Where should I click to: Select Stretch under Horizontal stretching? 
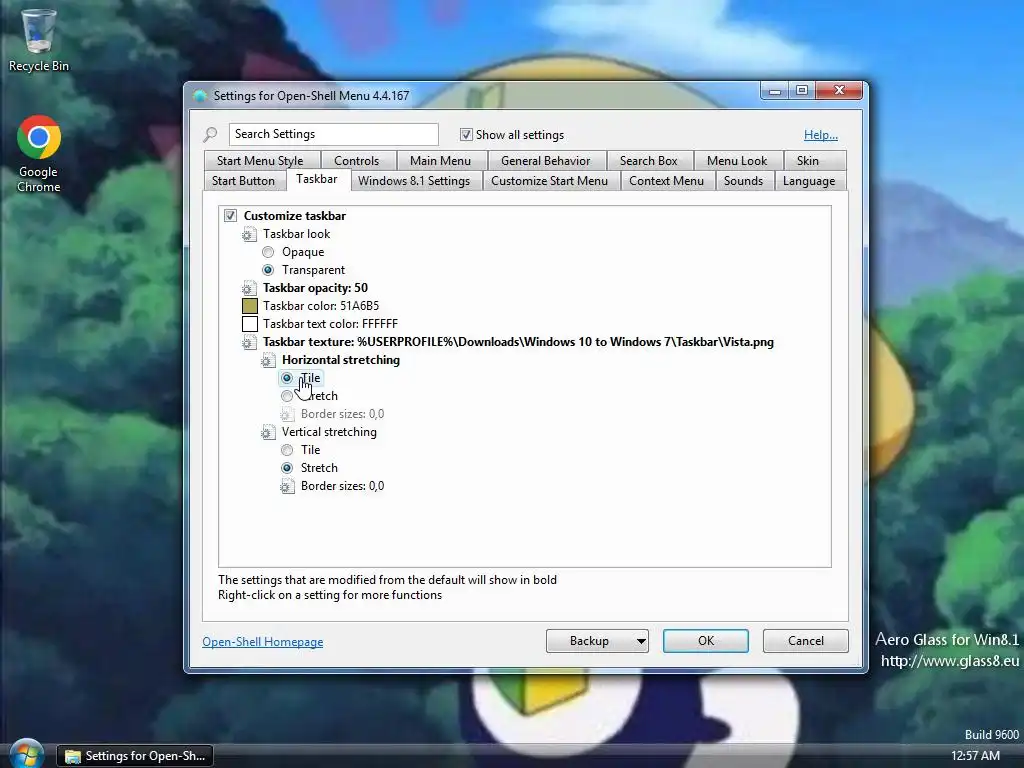click(x=287, y=396)
